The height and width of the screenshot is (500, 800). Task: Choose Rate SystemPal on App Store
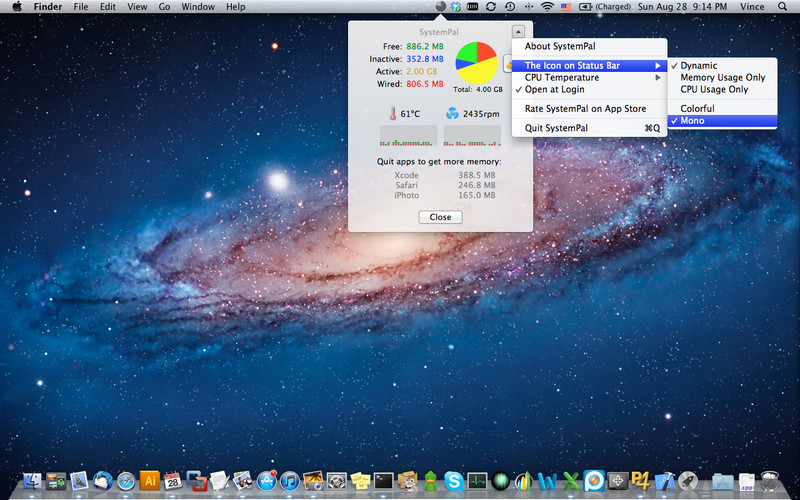click(x=589, y=109)
